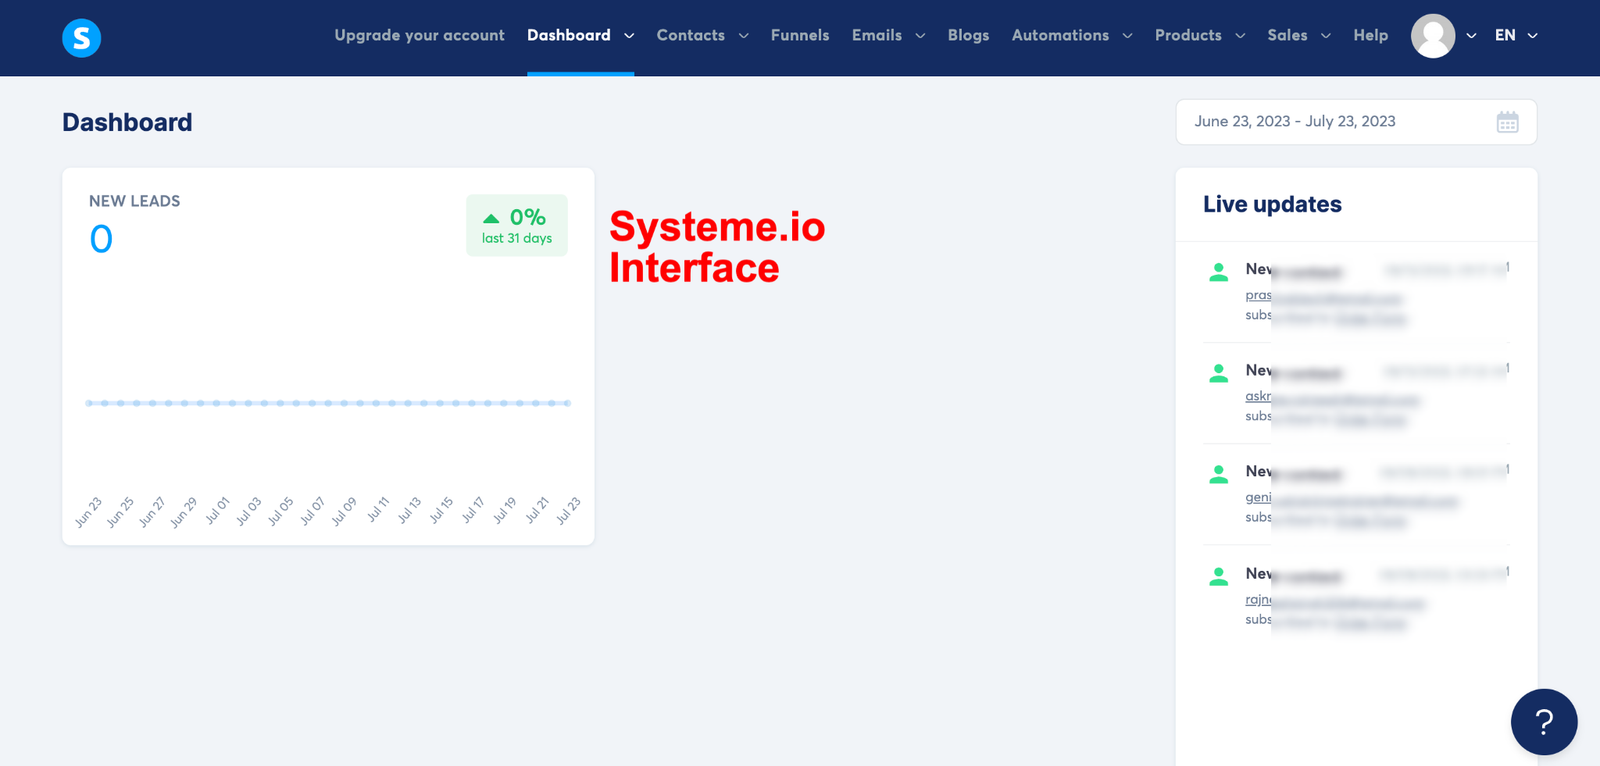Expand the Dashboard dropdown chevron

click(629, 36)
